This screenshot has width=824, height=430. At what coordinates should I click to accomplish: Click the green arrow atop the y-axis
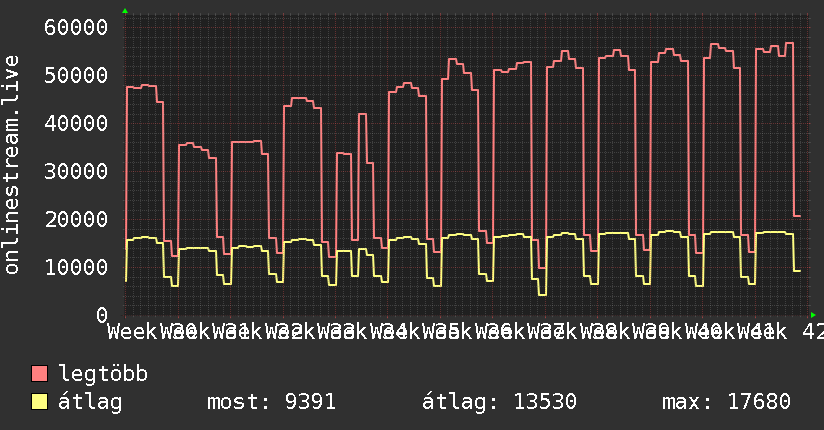[125, 11]
